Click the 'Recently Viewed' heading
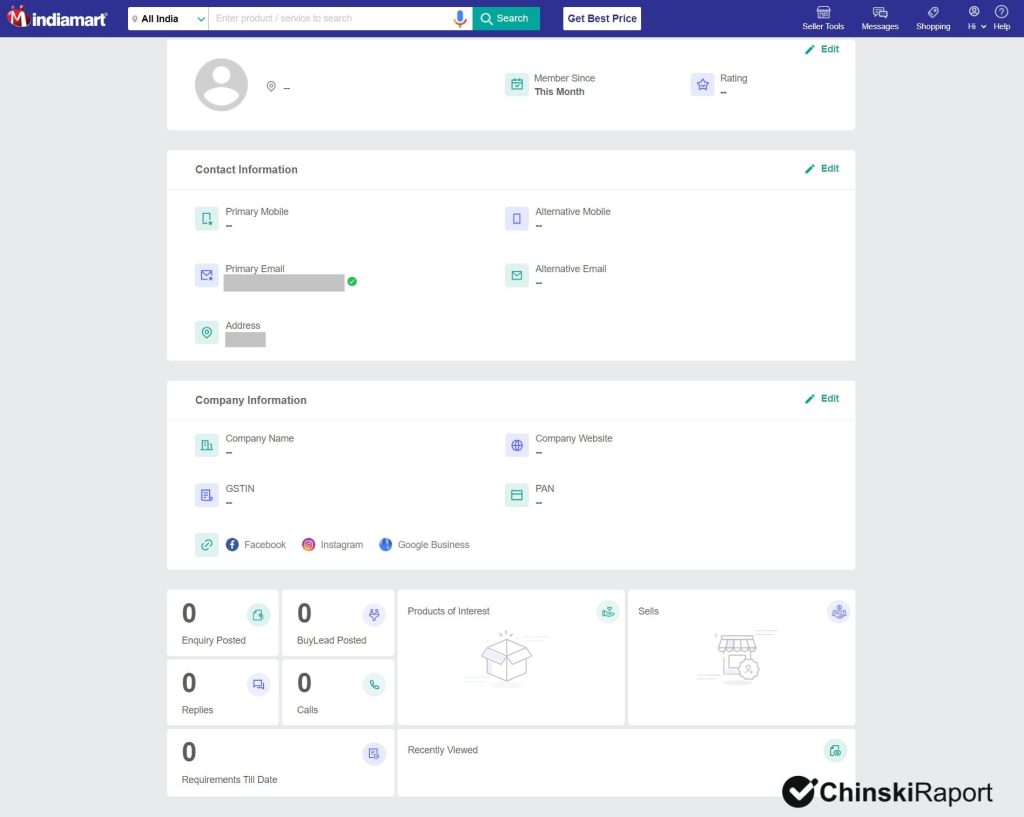The image size is (1024, 817). click(443, 750)
